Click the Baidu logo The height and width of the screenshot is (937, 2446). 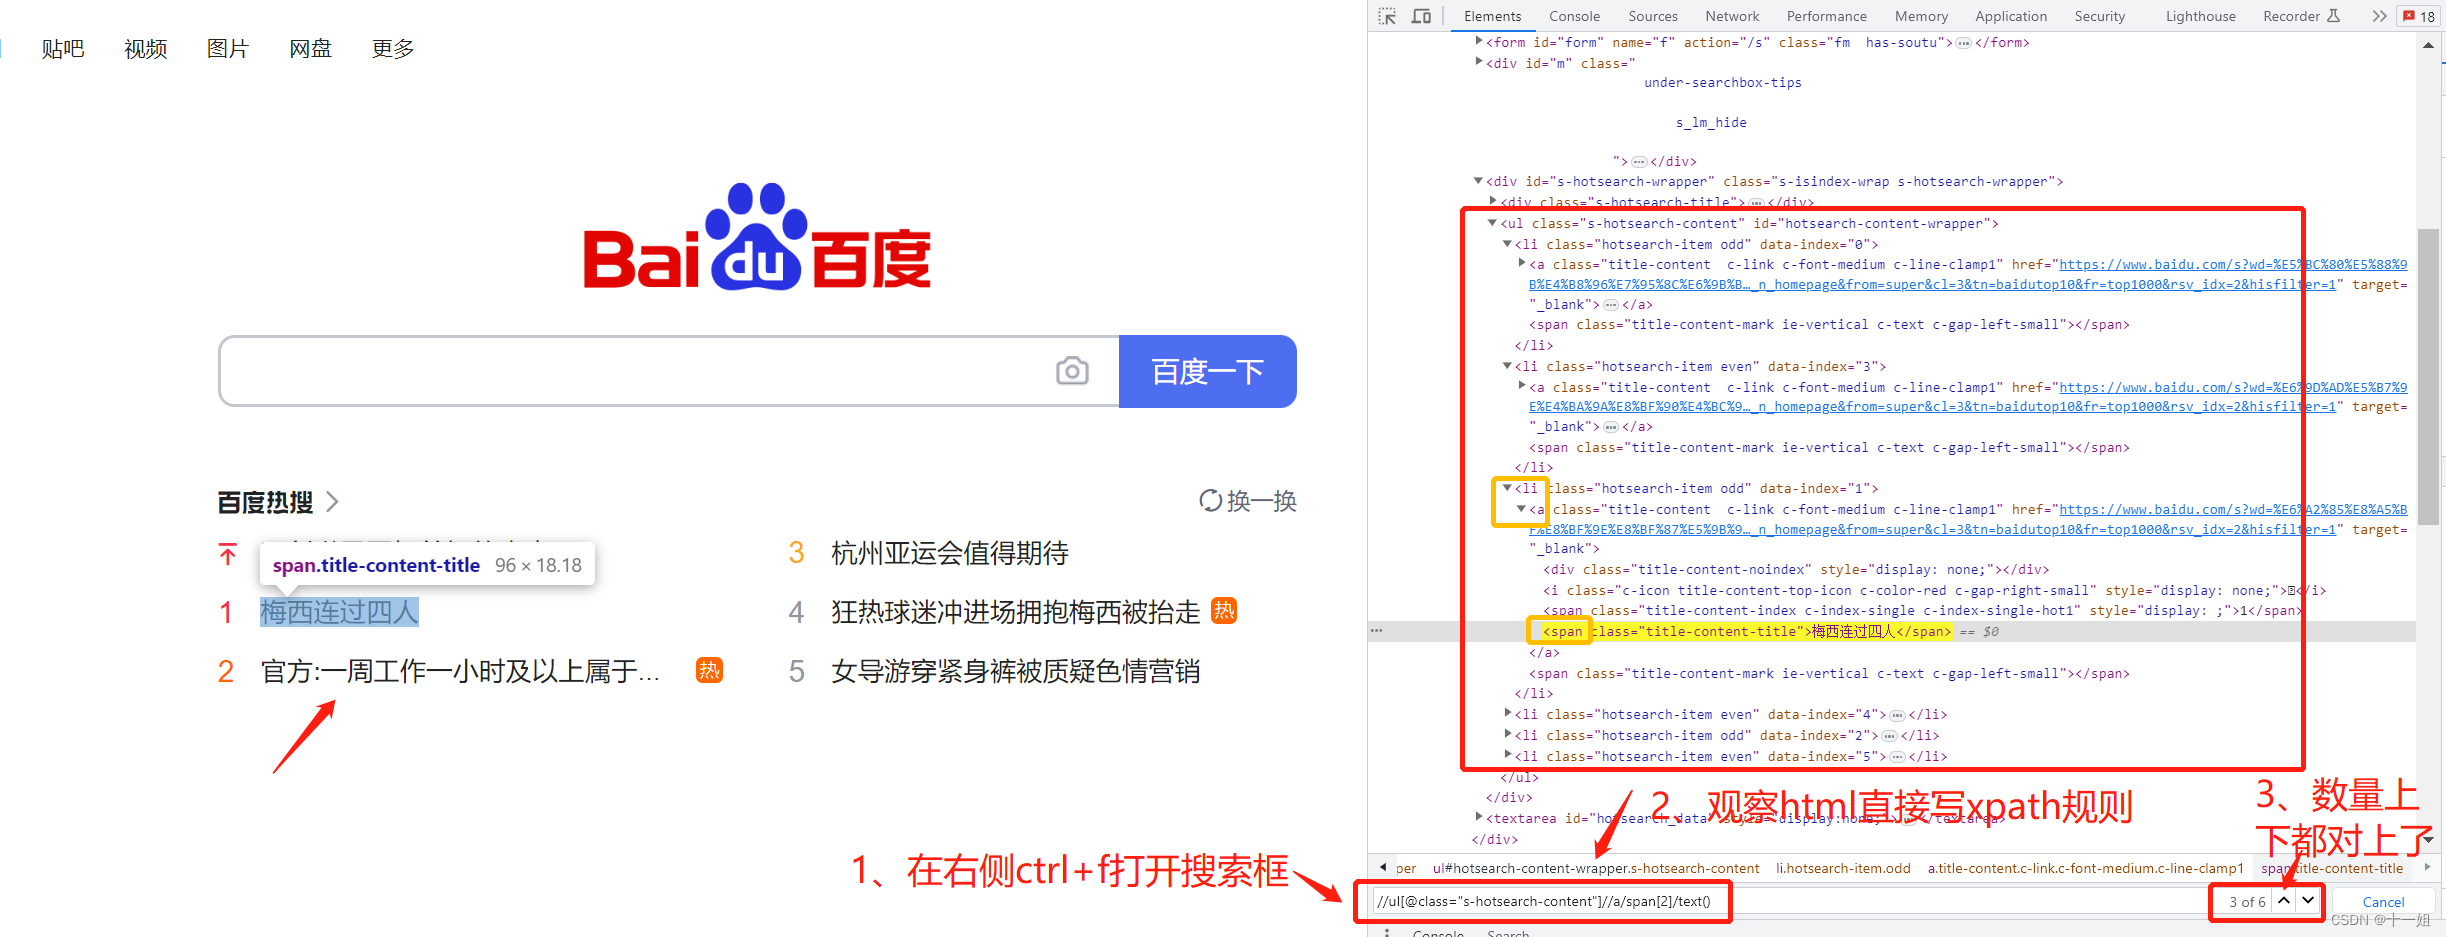[x=757, y=238]
